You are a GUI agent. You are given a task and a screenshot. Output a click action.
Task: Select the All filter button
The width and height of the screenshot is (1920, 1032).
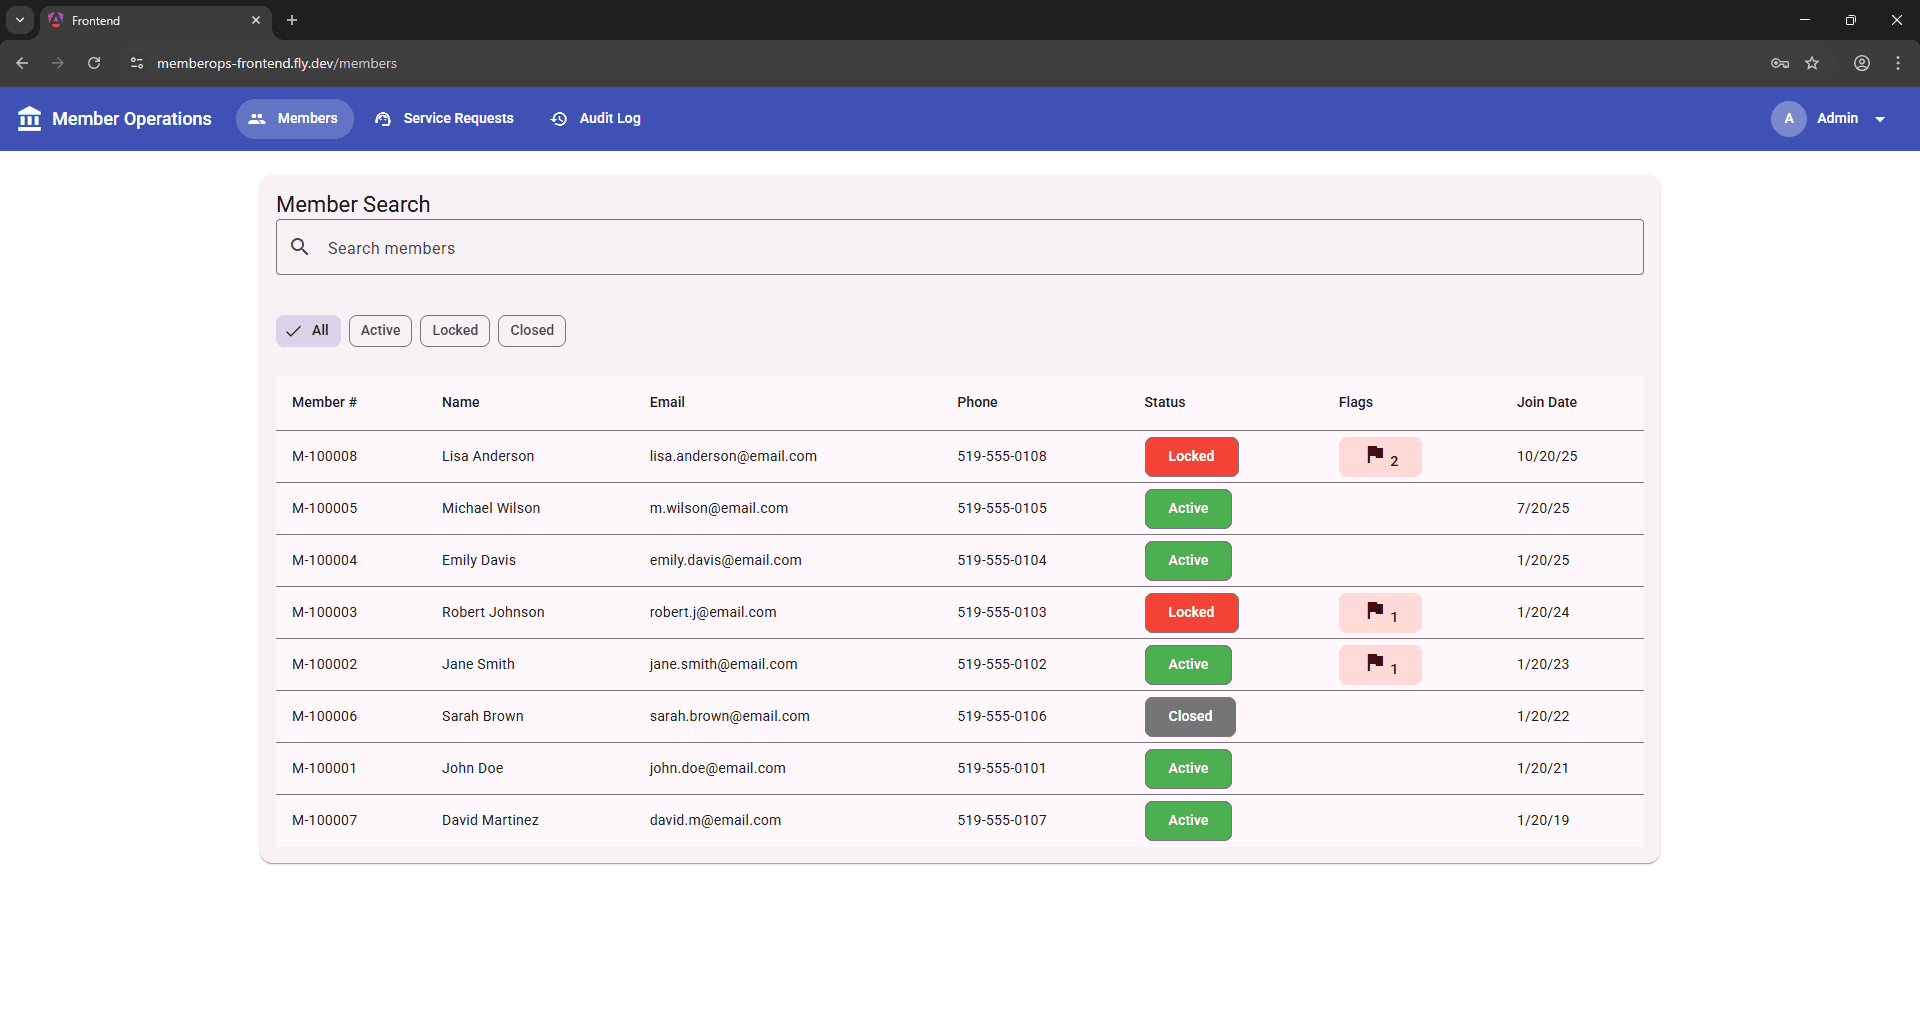tap(307, 330)
